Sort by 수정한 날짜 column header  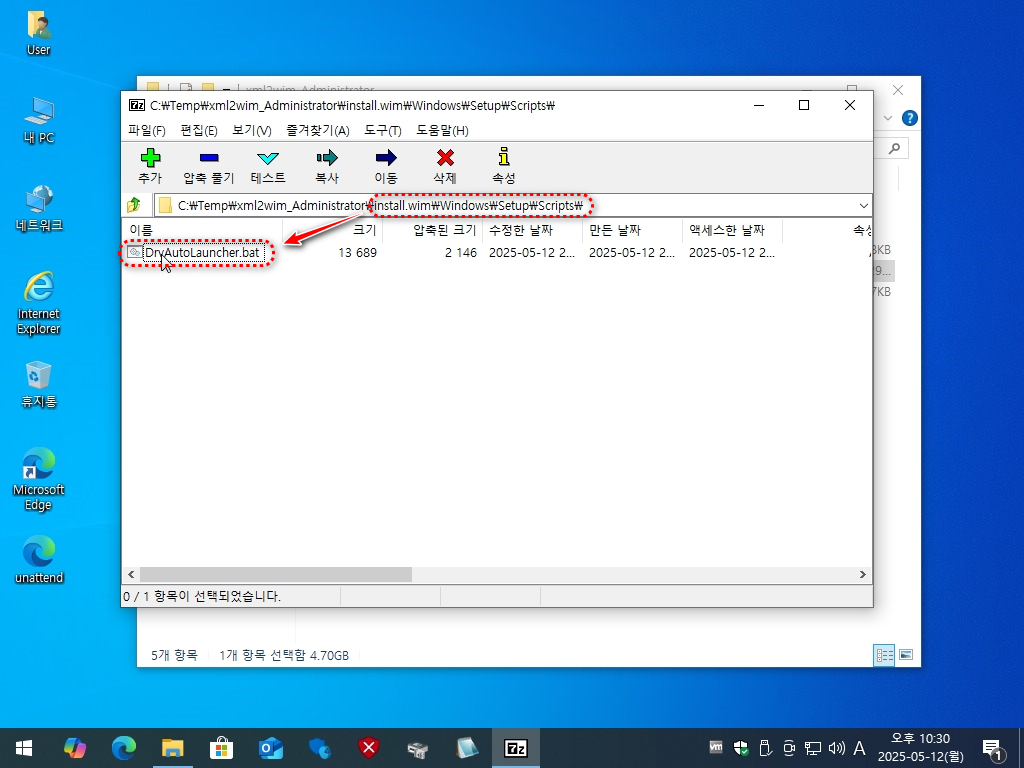point(533,230)
